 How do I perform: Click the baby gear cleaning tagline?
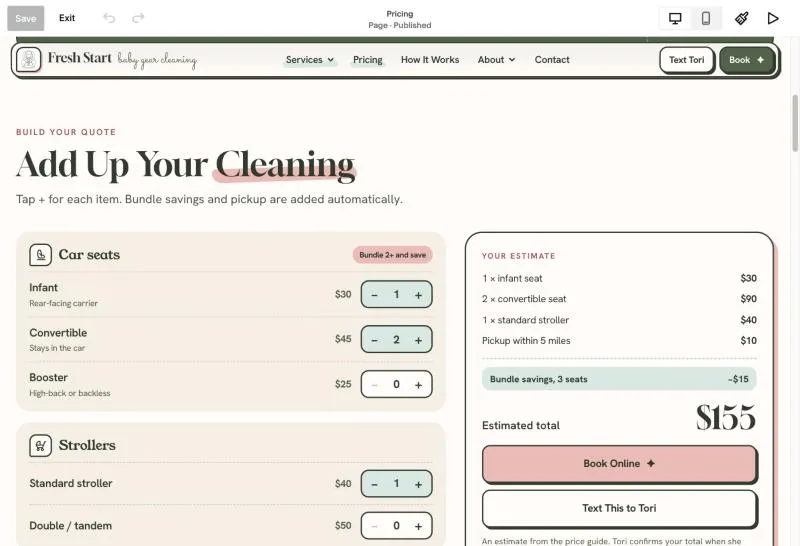157,61
